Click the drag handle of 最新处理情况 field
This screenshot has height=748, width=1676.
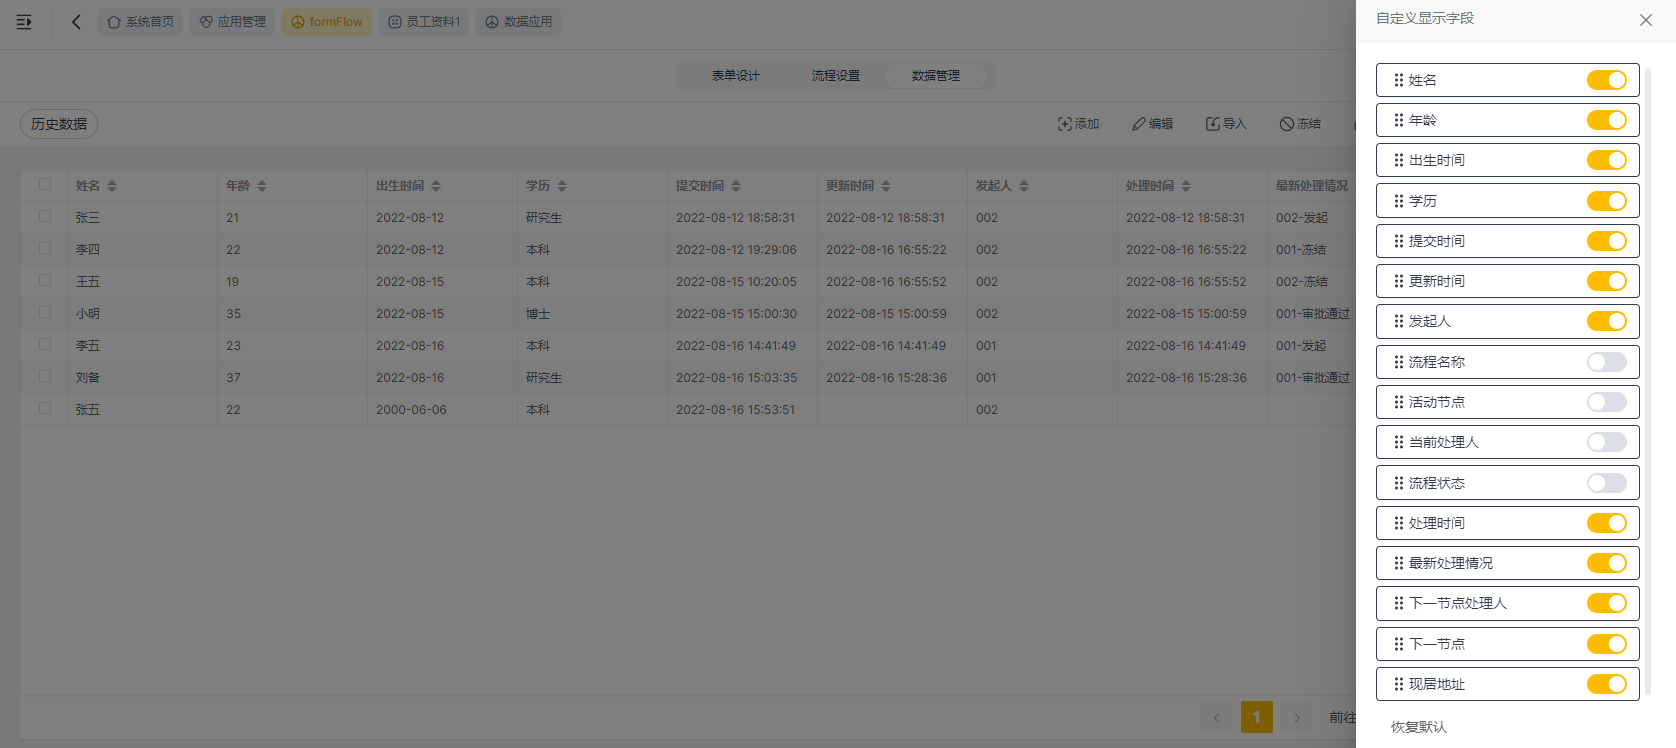click(1399, 563)
